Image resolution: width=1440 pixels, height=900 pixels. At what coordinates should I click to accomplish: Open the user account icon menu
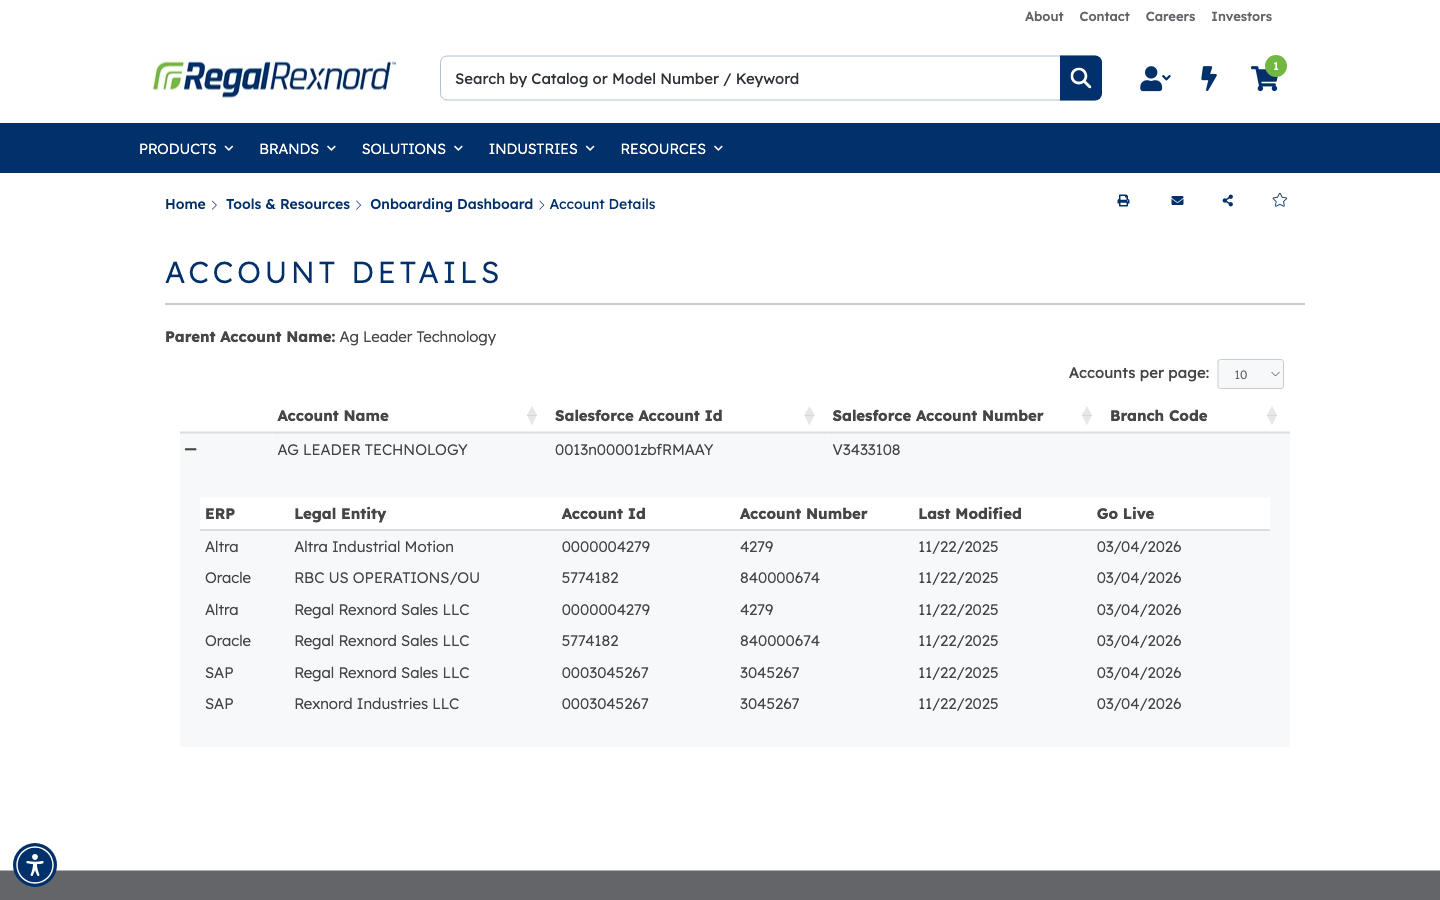point(1155,78)
